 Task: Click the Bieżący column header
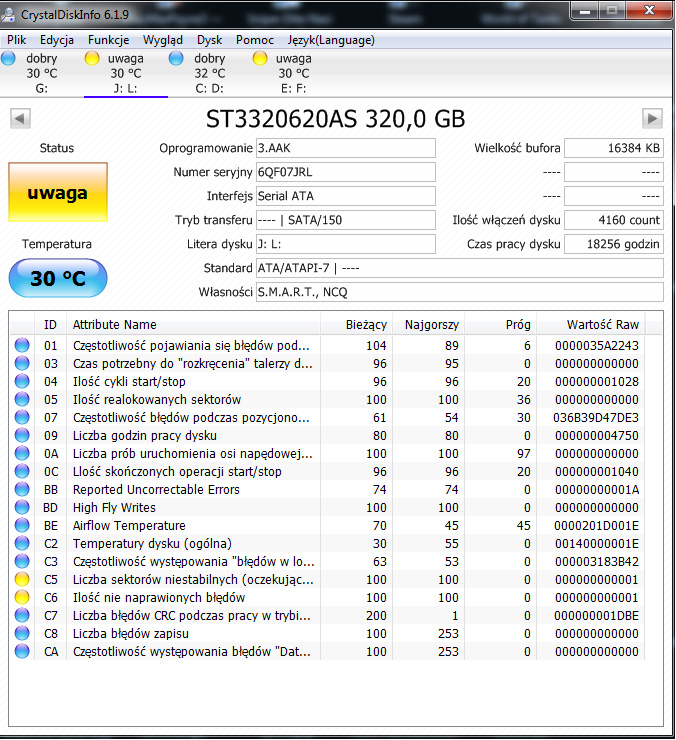(357, 325)
